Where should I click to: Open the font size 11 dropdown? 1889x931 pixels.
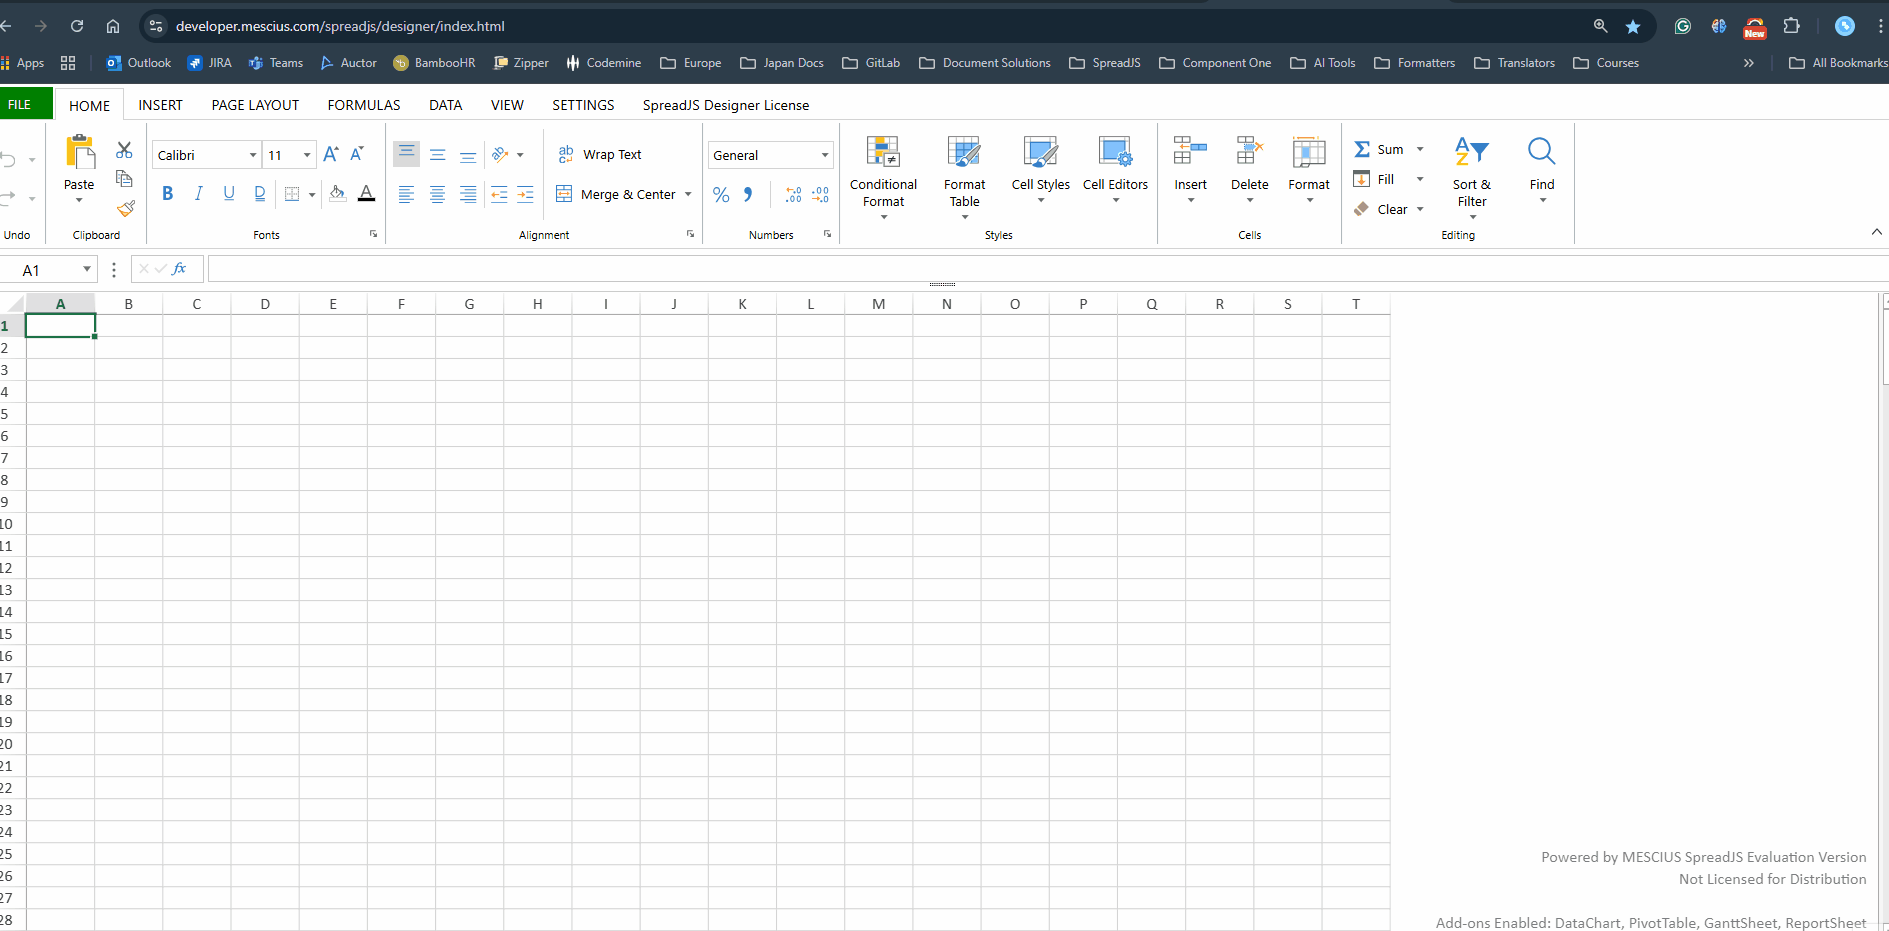point(307,155)
